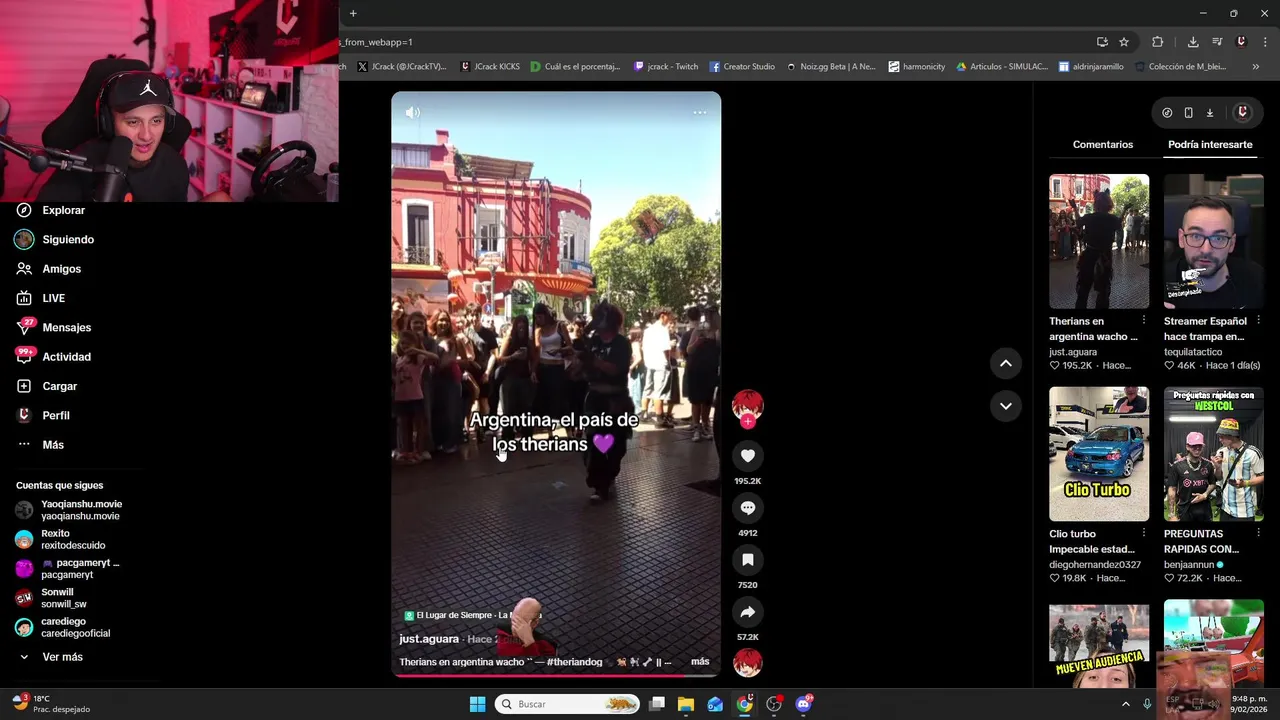The width and height of the screenshot is (1280, 720).
Task: Click download app icon in top-right pill
Action: (1209, 113)
